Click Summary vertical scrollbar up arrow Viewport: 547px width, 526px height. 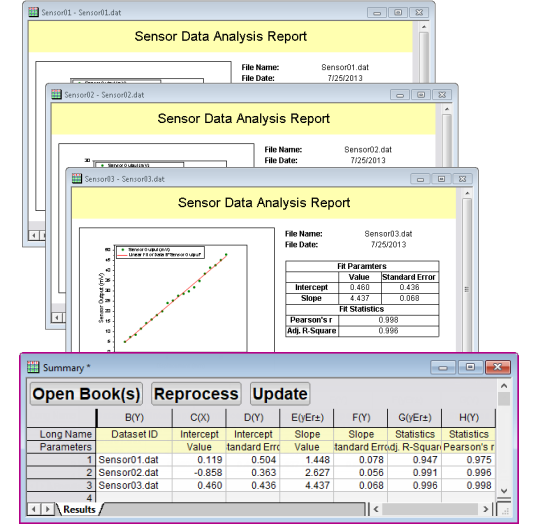click(x=504, y=386)
